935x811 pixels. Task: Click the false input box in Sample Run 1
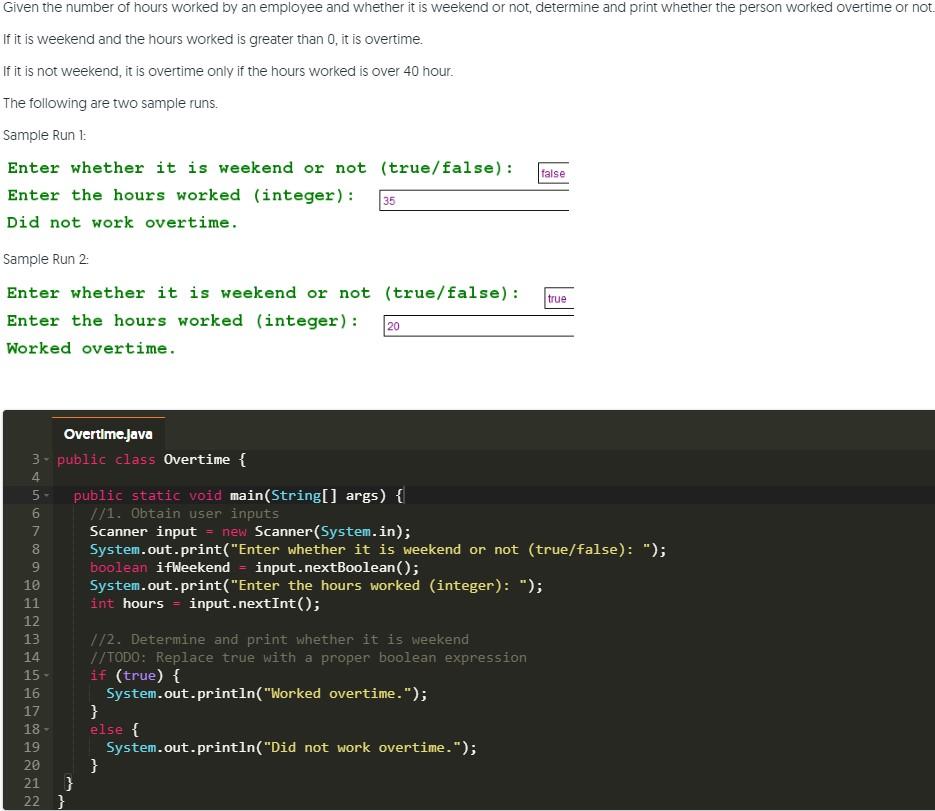[x=553, y=173]
